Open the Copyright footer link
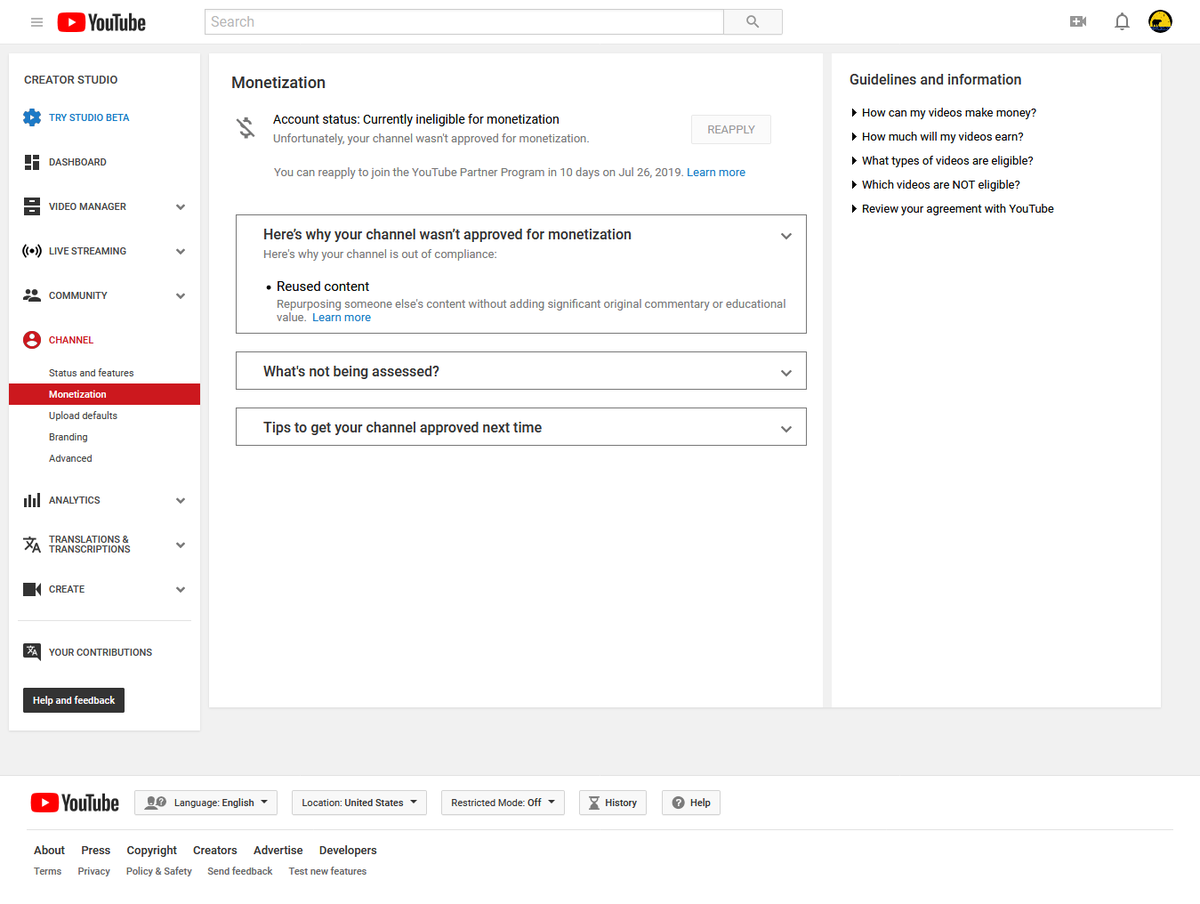Screen dimensions: 1200x904 [x=152, y=850]
